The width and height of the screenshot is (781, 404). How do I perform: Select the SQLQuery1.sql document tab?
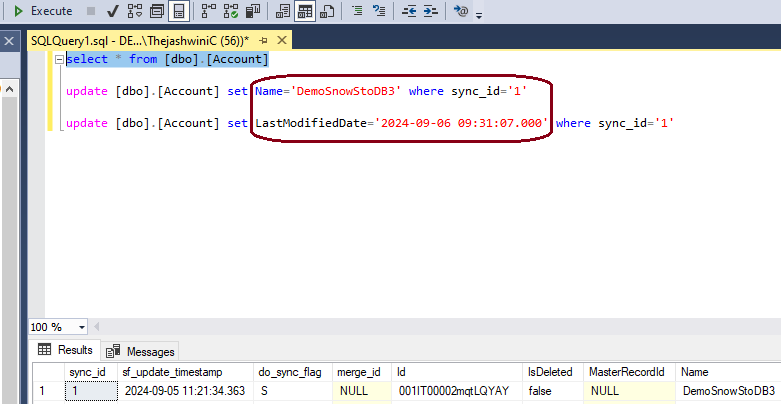point(140,41)
